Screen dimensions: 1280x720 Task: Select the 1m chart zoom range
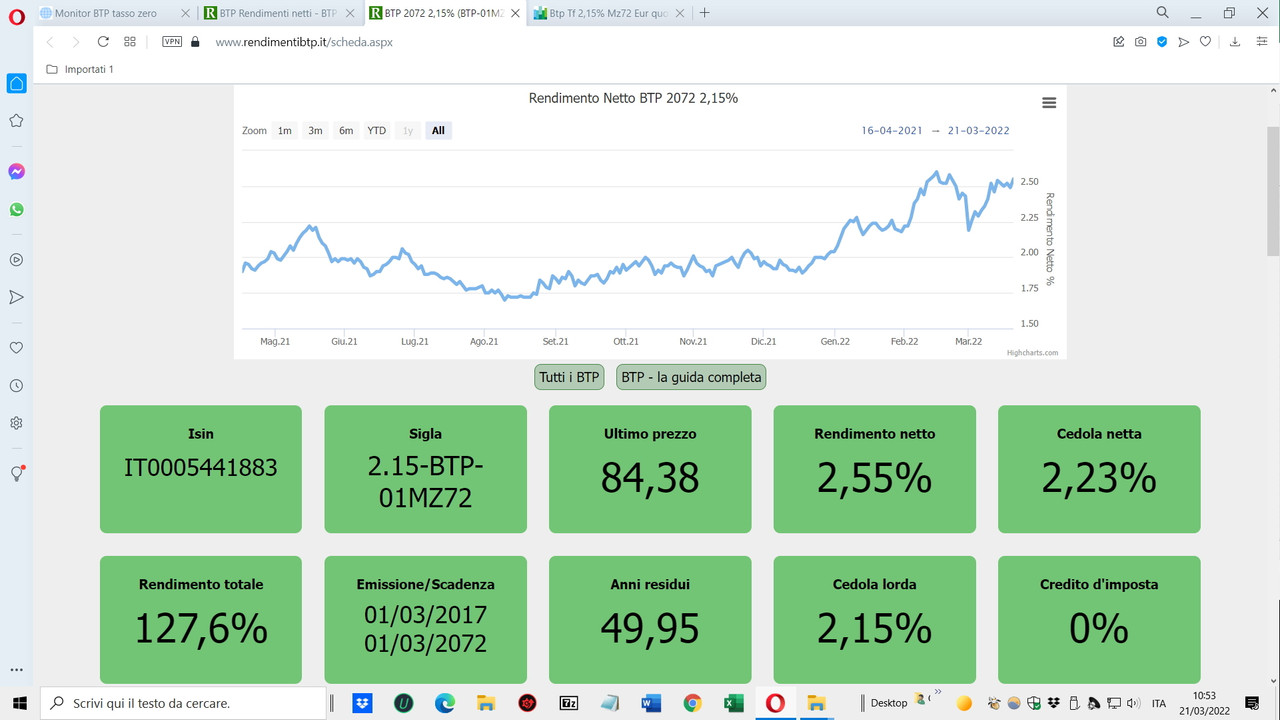pos(284,130)
